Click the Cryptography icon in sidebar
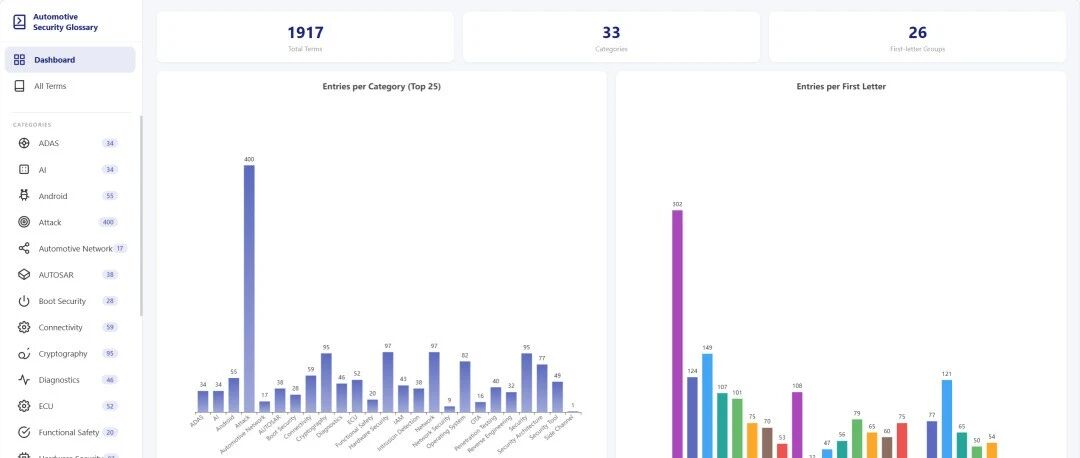This screenshot has height=458, width=1080. pos(24,353)
